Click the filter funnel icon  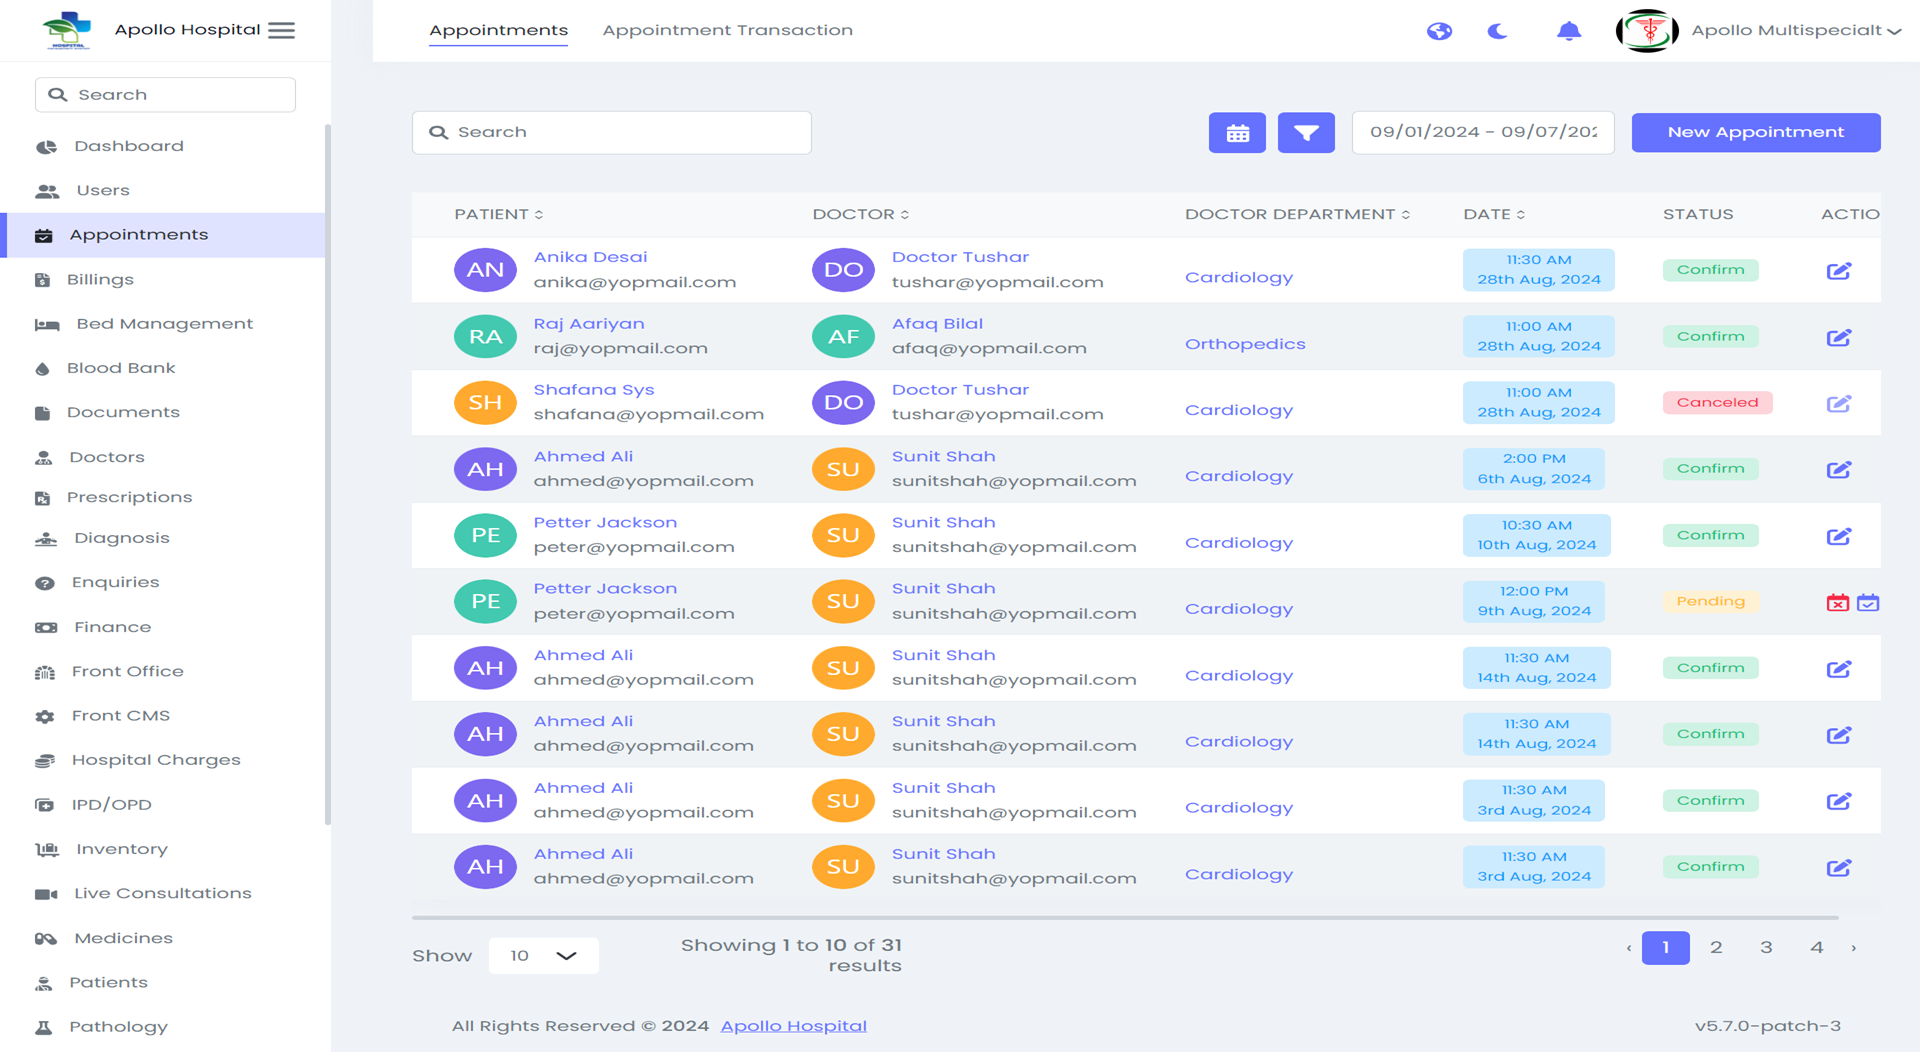[x=1306, y=132]
